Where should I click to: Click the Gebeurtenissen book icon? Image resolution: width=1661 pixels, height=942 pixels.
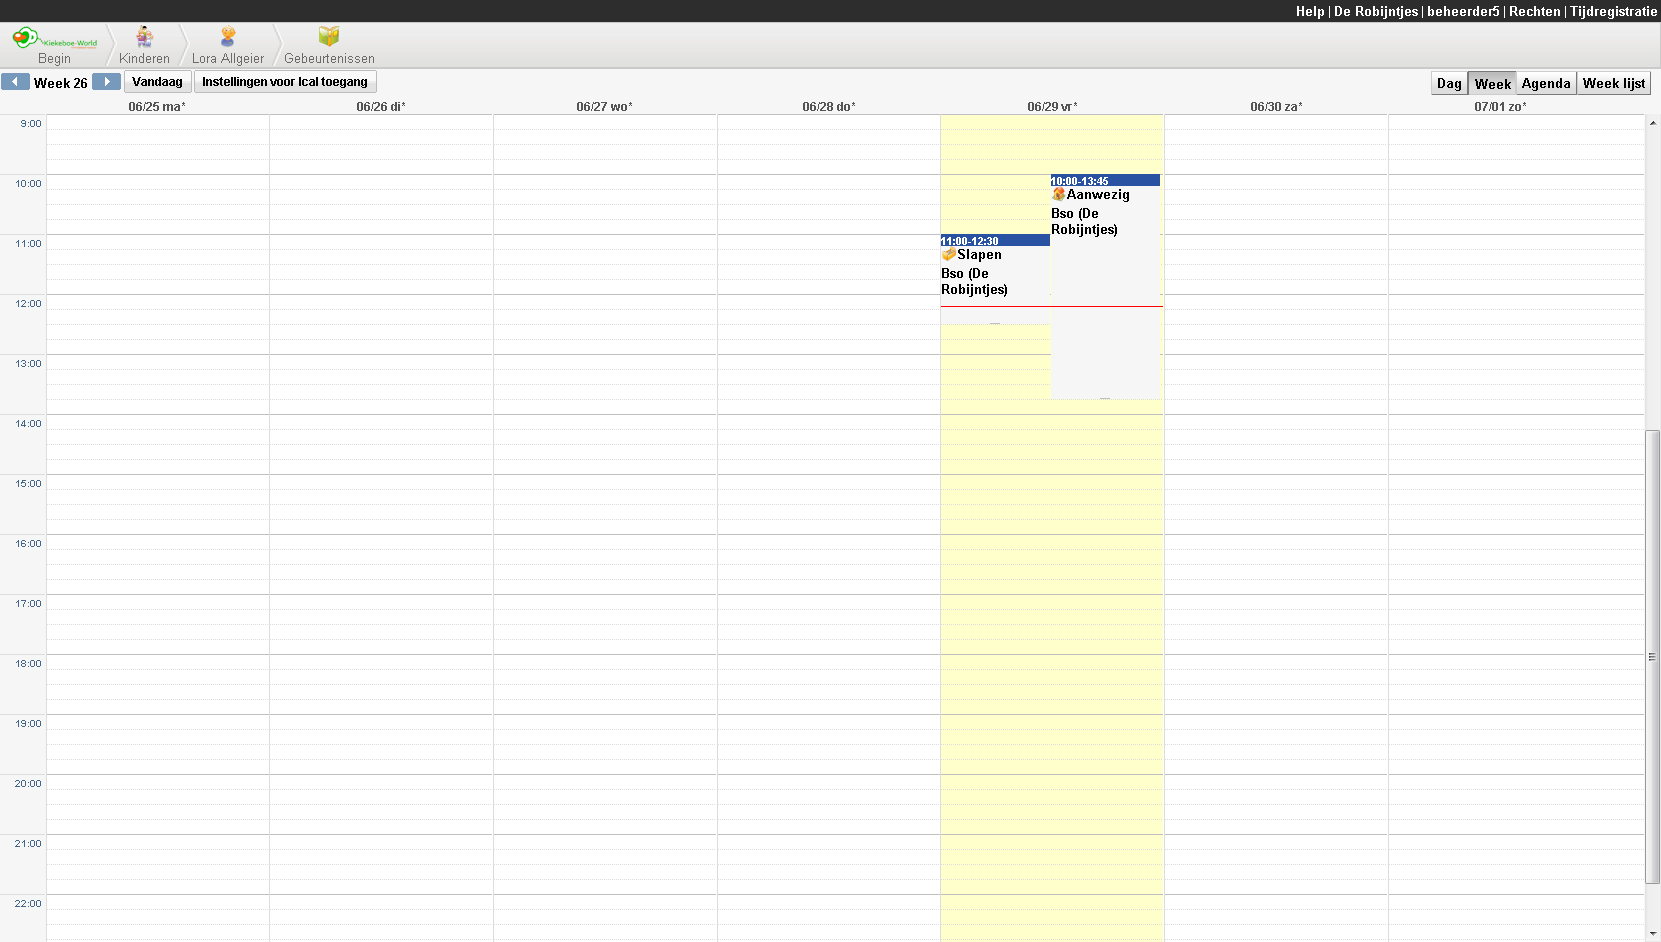click(329, 37)
